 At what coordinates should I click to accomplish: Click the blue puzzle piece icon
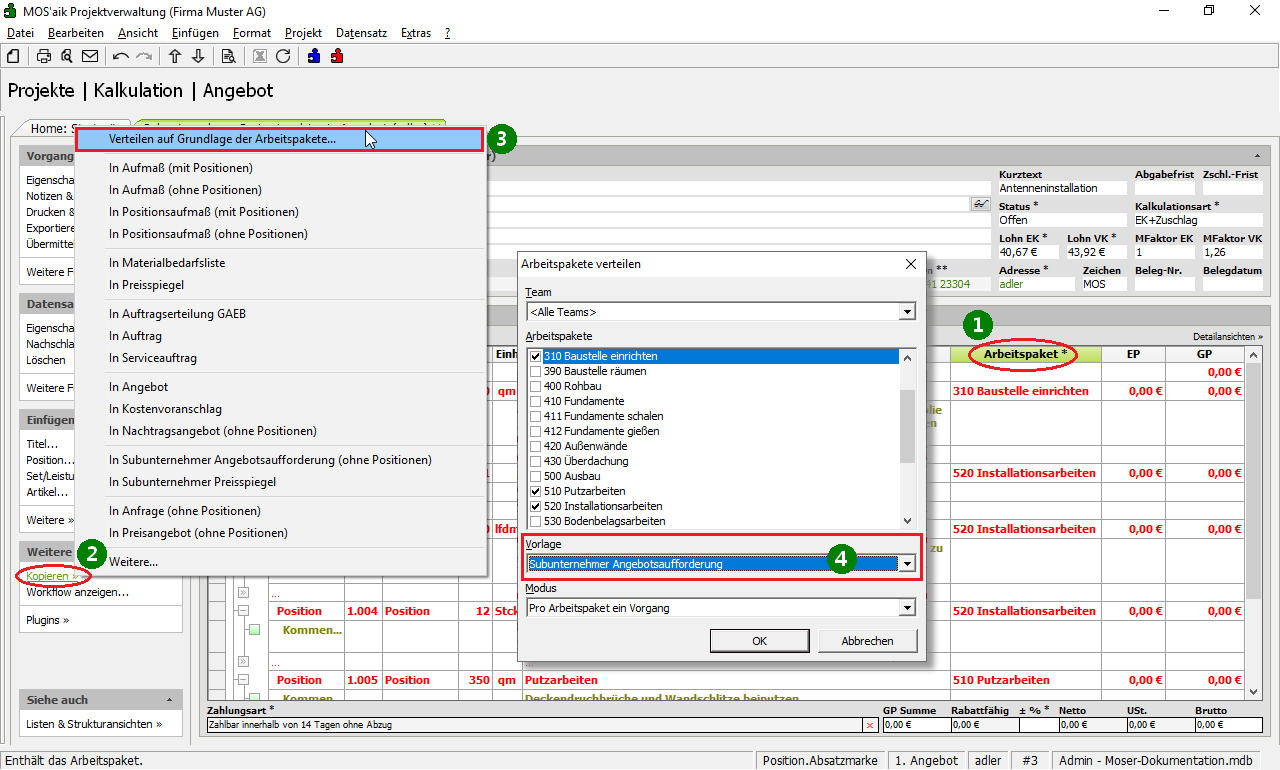(314, 56)
